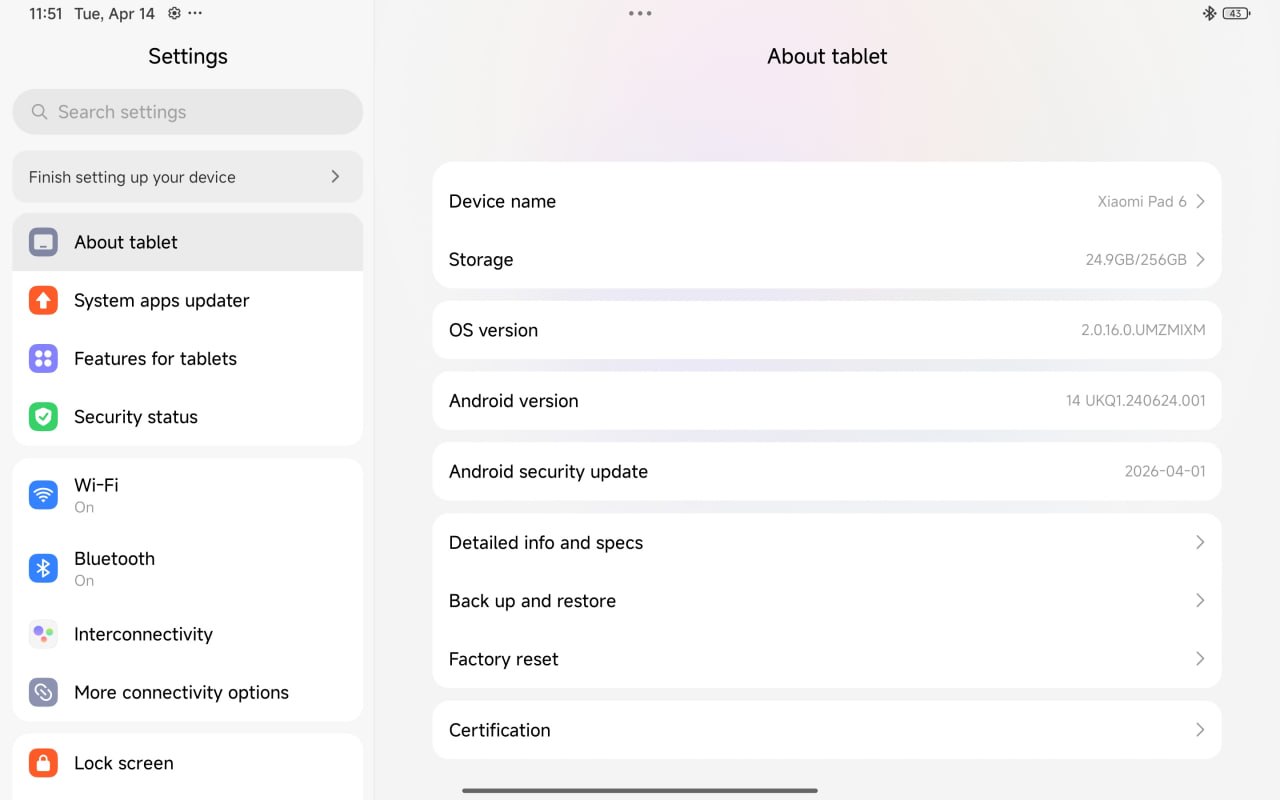
Task: Click the Interconnectivity colored dots icon
Action: pyautogui.click(x=43, y=634)
